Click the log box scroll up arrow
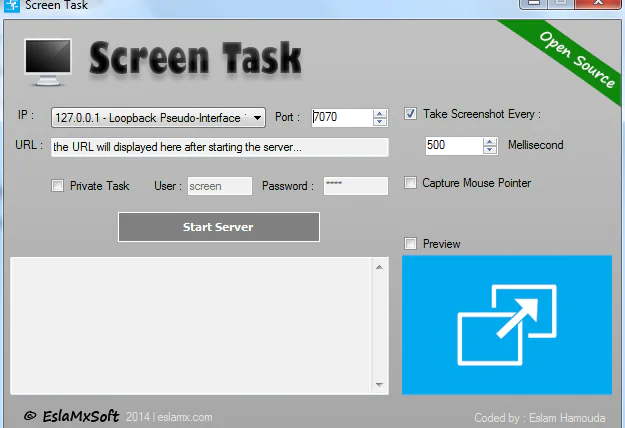 (379, 267)
